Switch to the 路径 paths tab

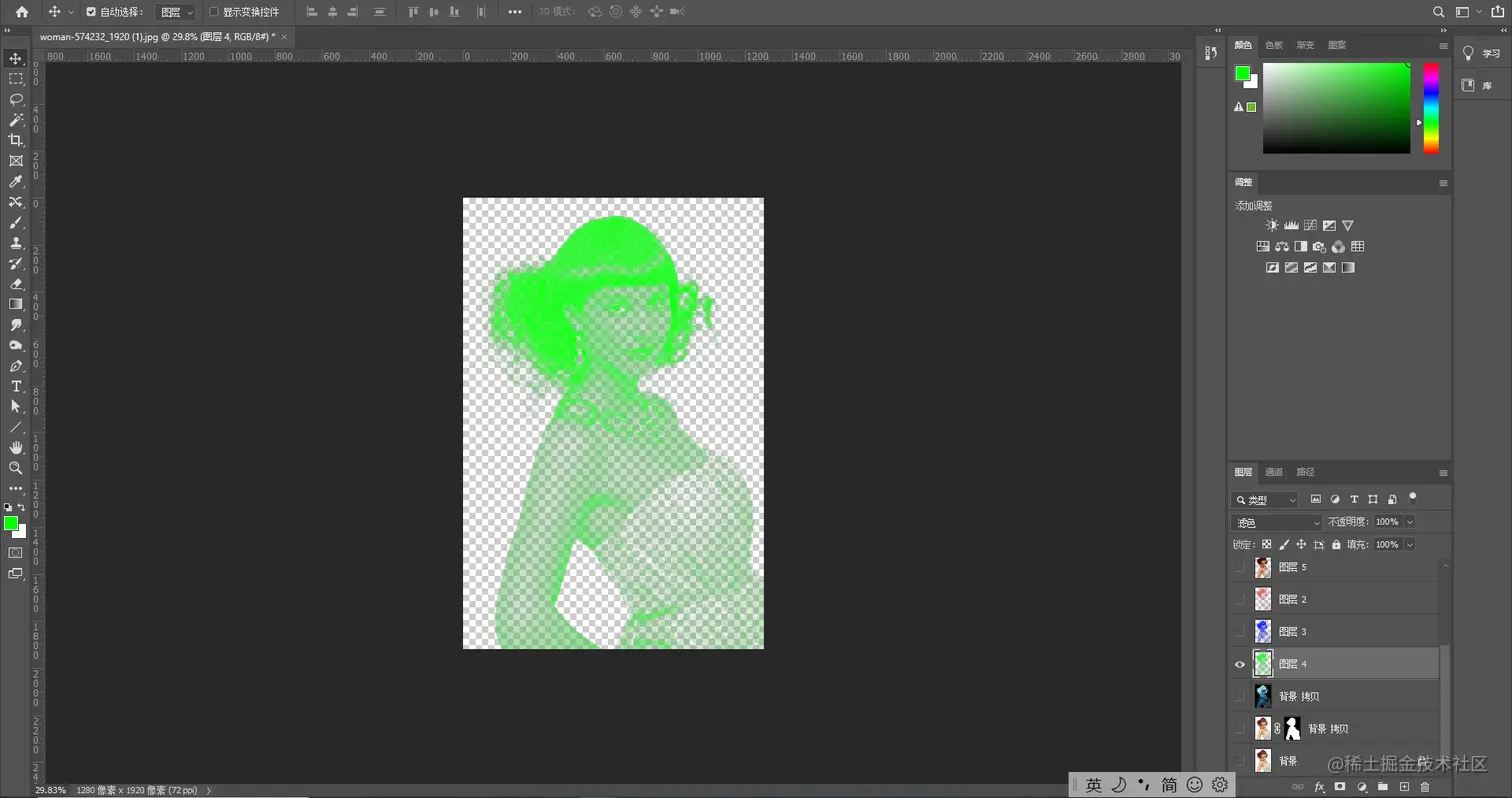click(1305, 472)
